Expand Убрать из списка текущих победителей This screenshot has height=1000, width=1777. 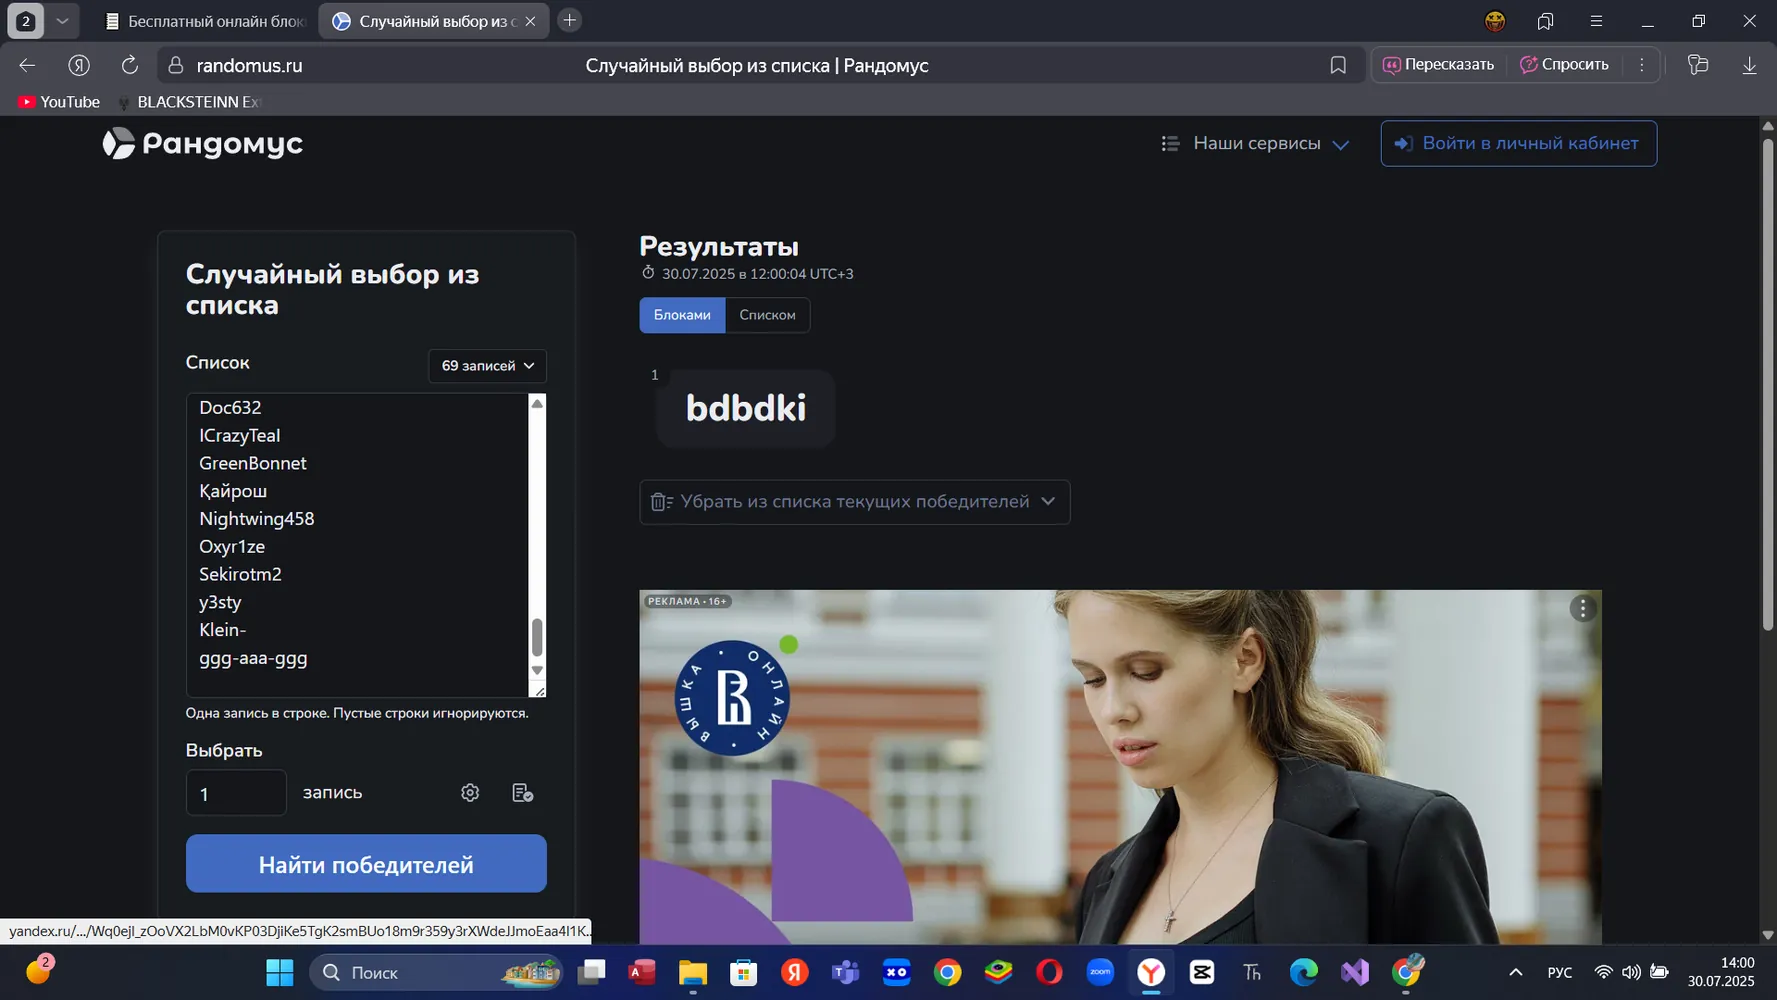click(x=854, y=502)
